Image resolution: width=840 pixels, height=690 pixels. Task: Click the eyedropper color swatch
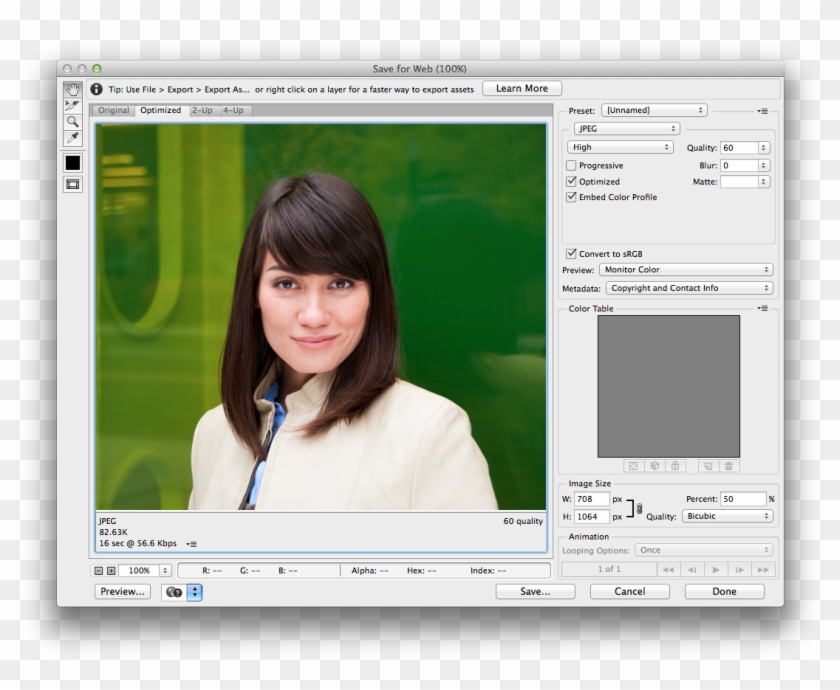pos(71,162)
